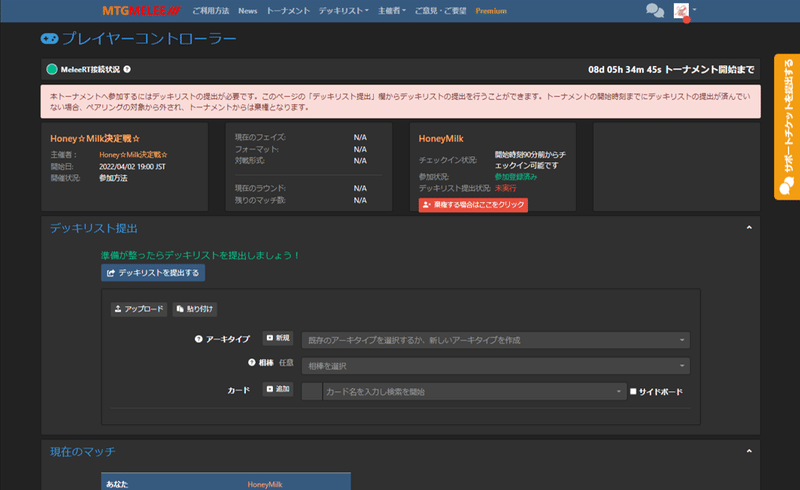Open the dropdown arrow beside avatar
Screen dimensions: 800x490
(x=694, y=10)
